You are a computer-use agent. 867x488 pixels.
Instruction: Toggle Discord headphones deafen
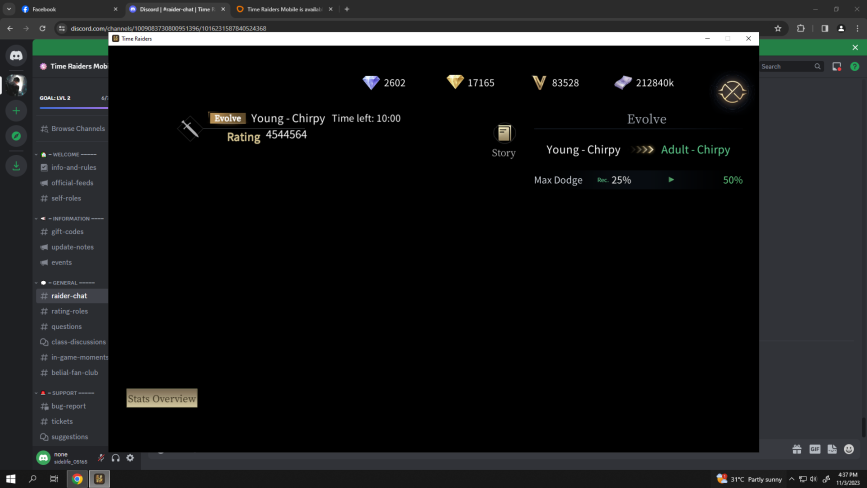(116, 458)
